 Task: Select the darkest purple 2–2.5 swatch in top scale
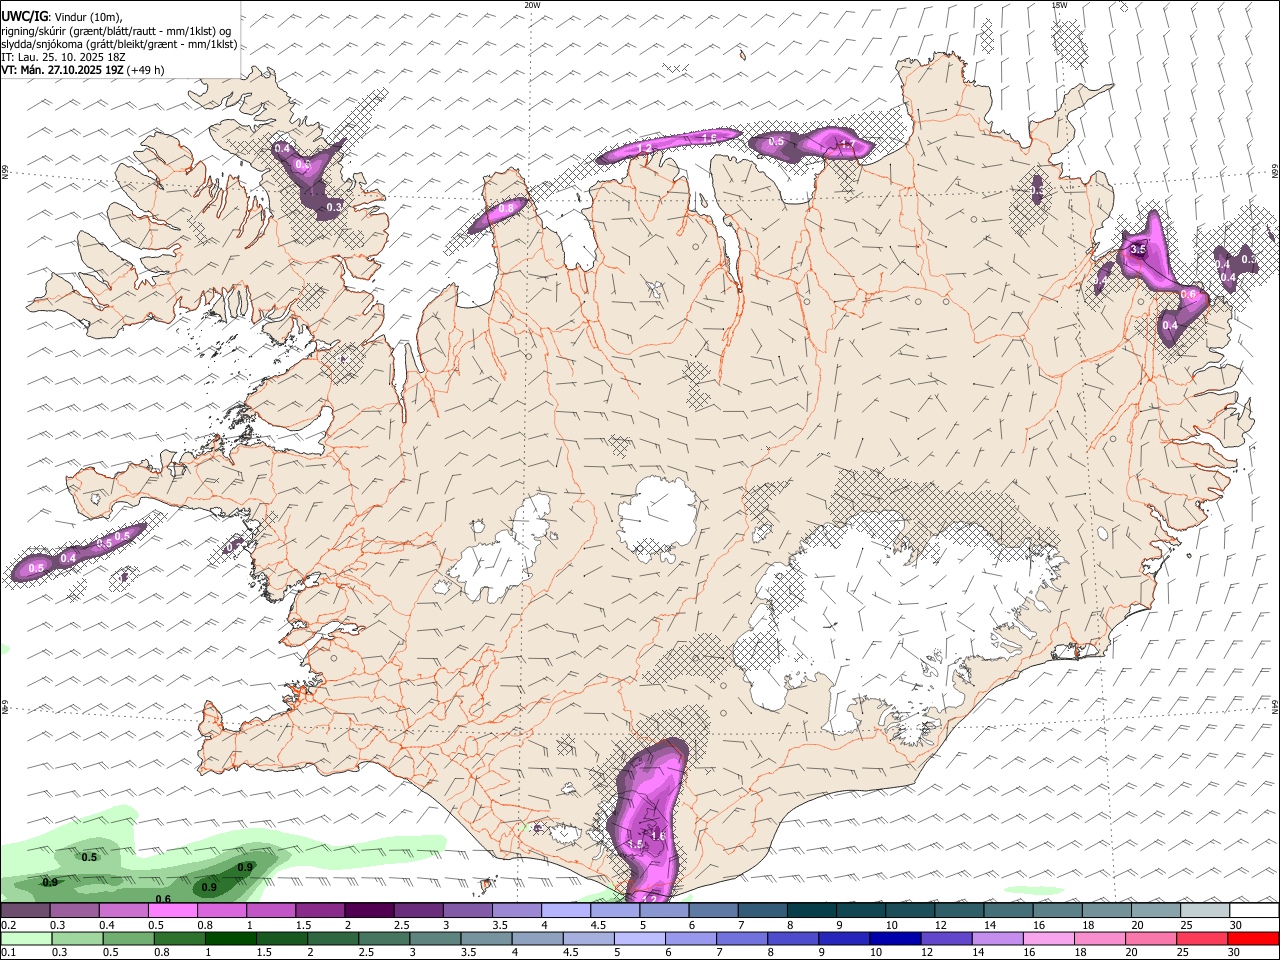tap(368, 910)
